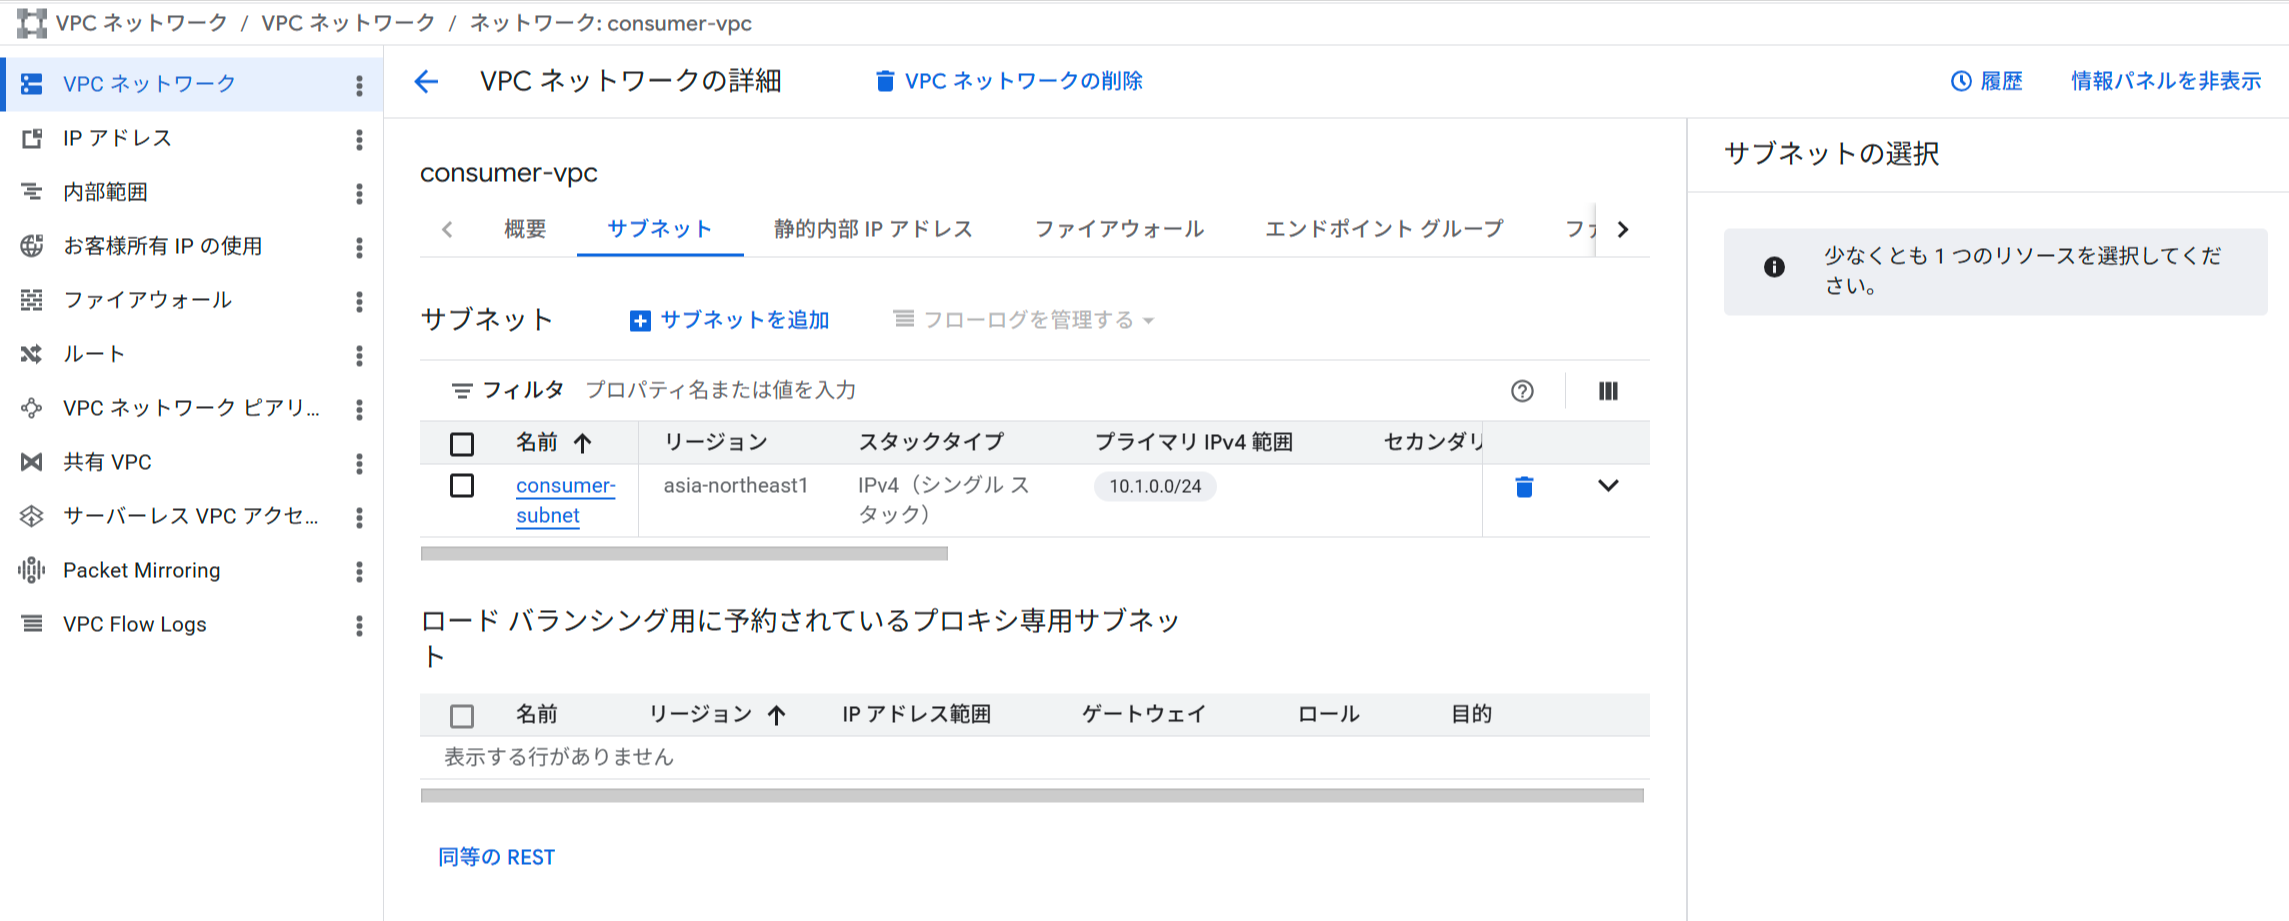Open the ファイアウォール tab
2289x921 pixels.
click(1119, 229)
